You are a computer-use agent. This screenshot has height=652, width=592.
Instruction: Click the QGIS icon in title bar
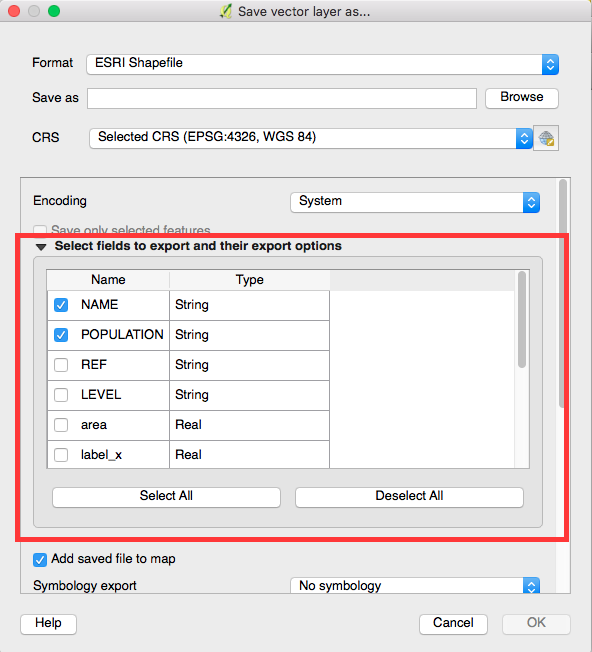coord(226,11)
